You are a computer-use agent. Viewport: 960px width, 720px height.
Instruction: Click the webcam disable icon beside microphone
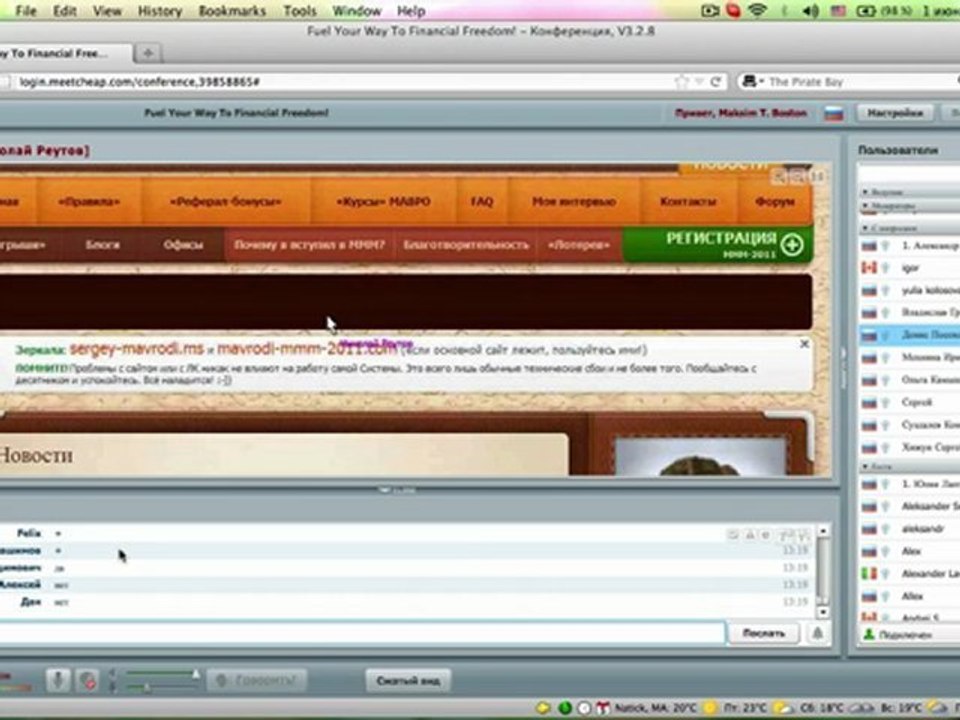pos(88,680)
